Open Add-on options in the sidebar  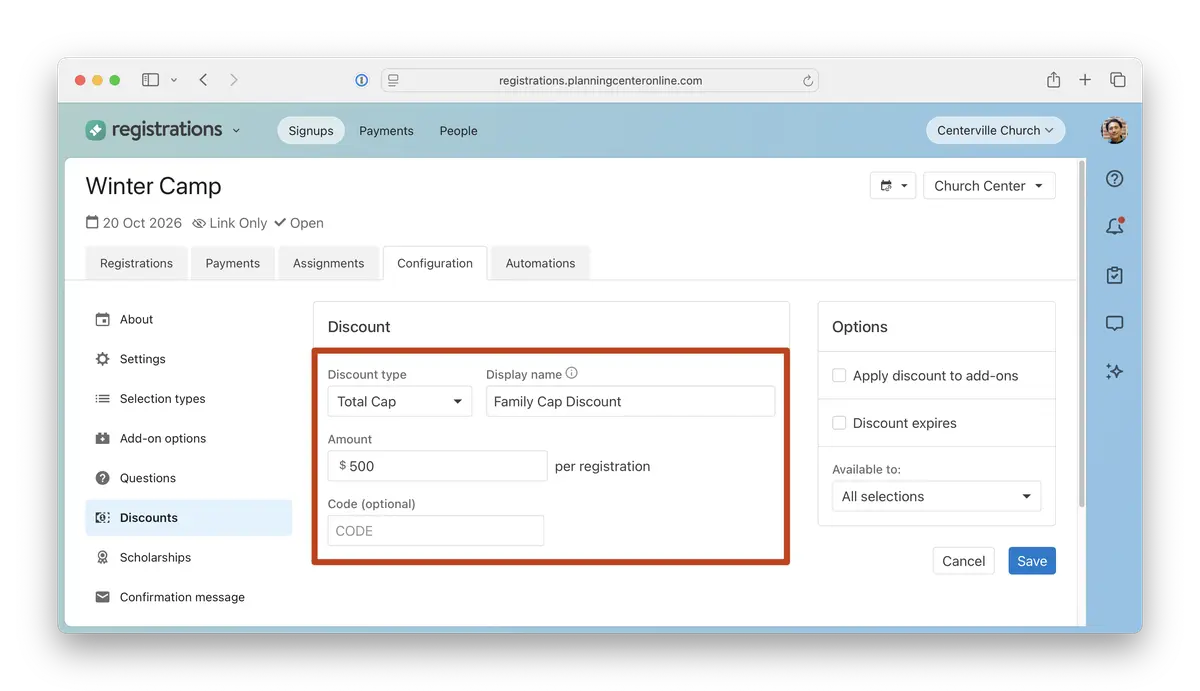(x=188, y=438)
